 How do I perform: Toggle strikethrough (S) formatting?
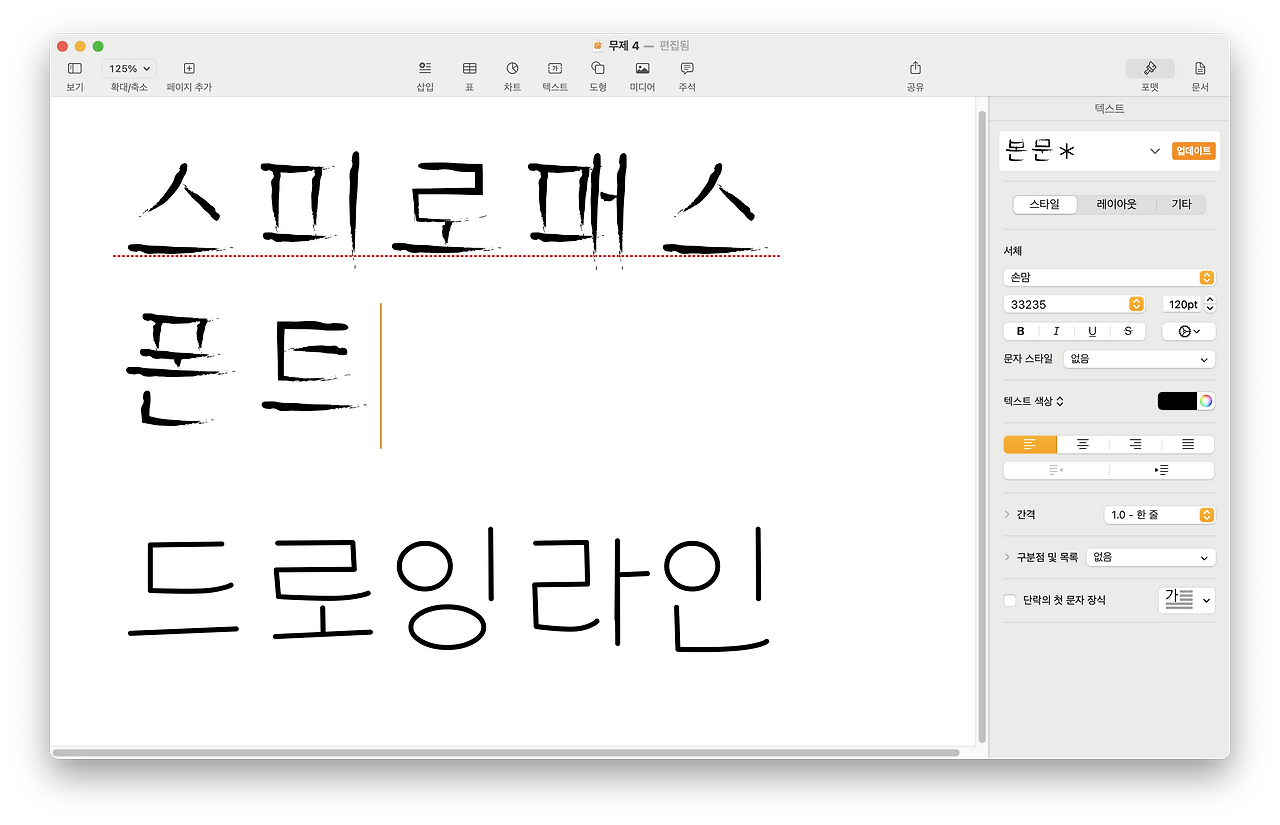(1128, 331)
